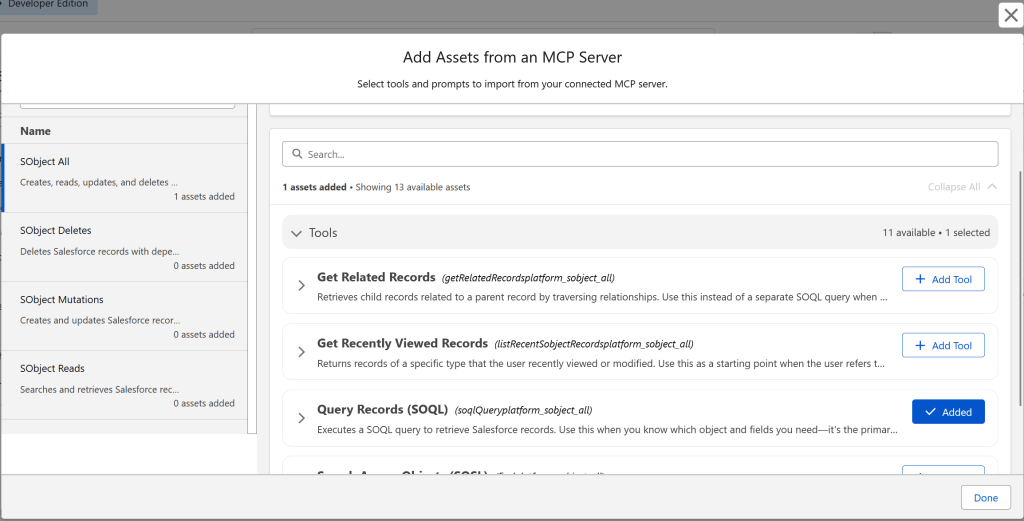Image resolution: width=1024 pixels, height=521 pixels.
Task: Add the Get Recently Viewed Records tool
Action: (x=943, y=345)
